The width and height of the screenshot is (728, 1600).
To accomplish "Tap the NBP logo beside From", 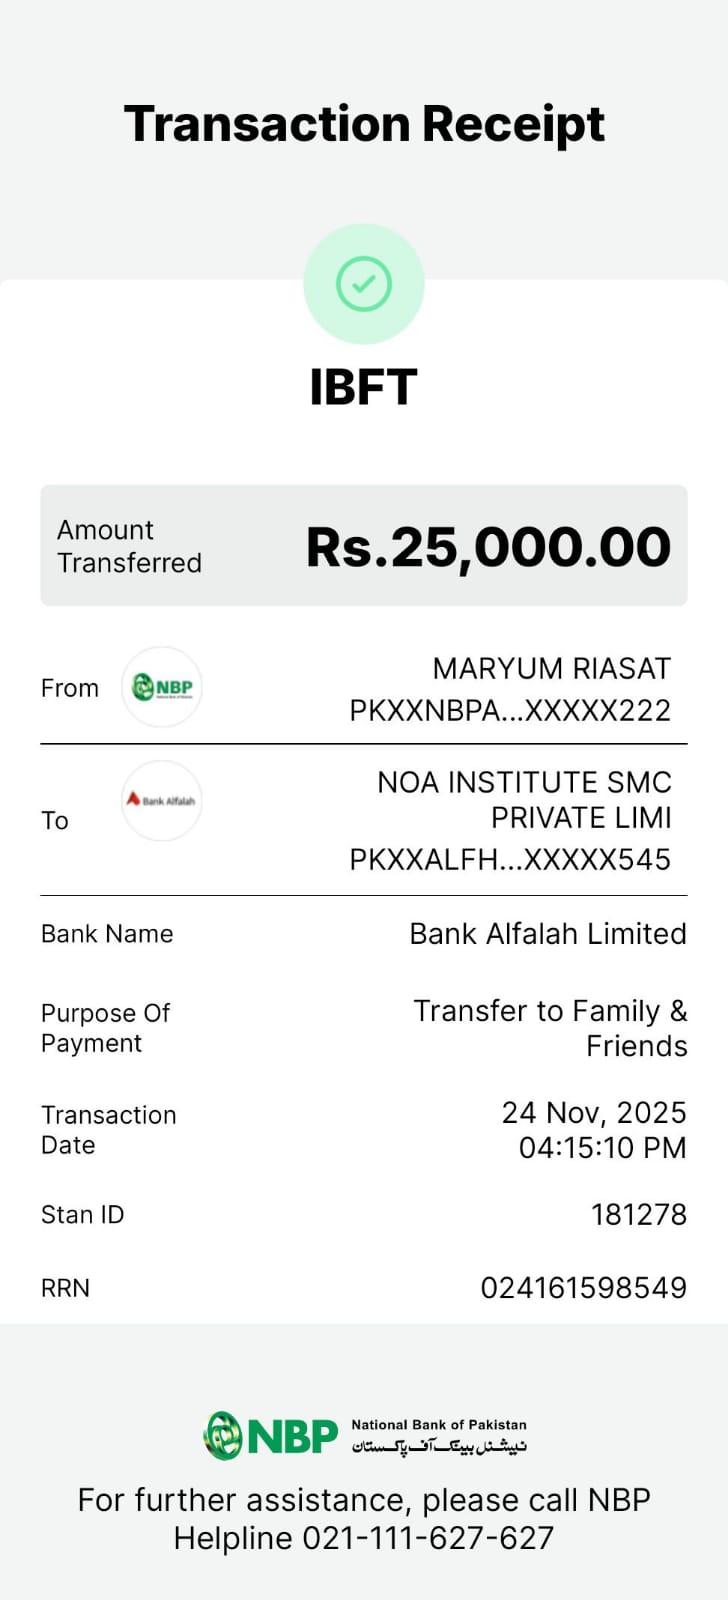I will click(x=162, y=687).
